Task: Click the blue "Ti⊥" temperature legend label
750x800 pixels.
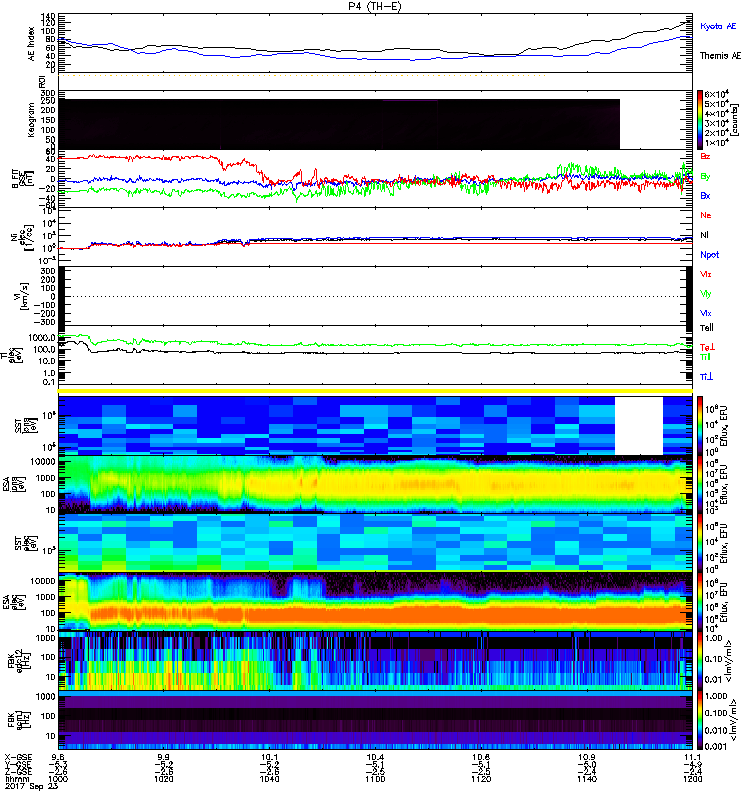Action: click(706, 377)
